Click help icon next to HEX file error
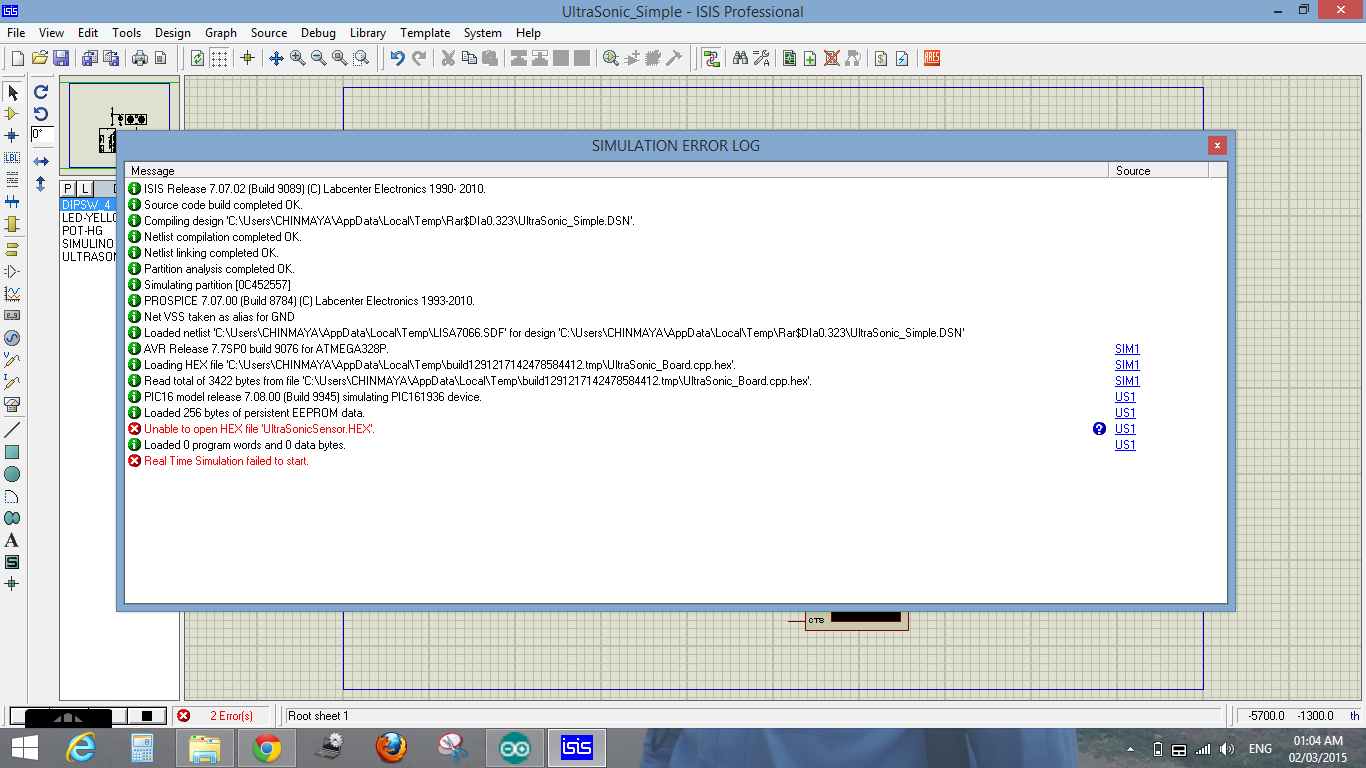The image size is (1366, 768). (x=1099, y=429)
